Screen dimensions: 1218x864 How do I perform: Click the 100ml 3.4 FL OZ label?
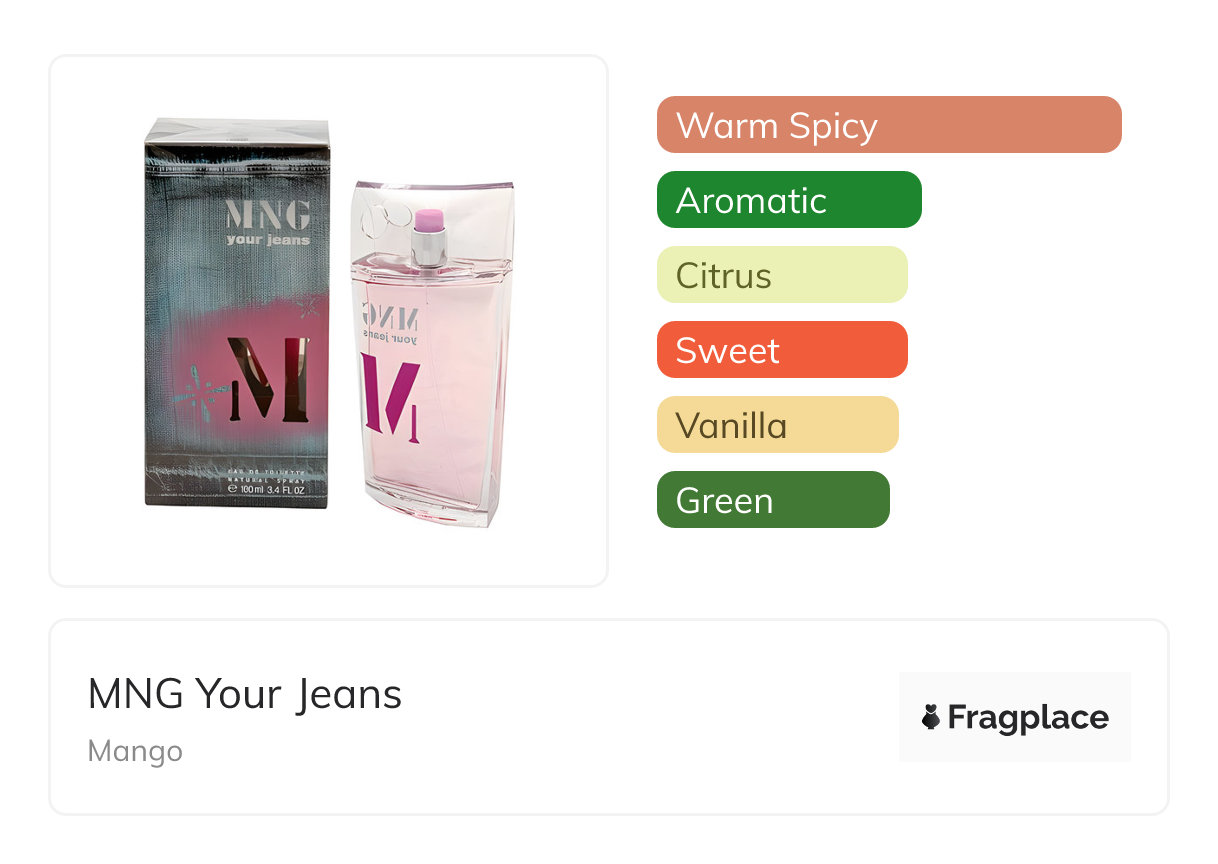pos(266,490)
